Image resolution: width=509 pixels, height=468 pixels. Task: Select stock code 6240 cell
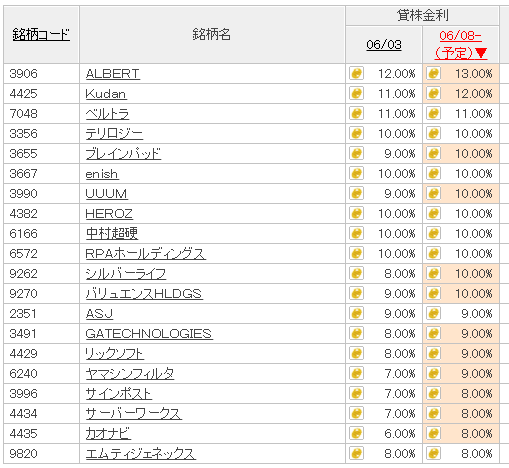tap(41, 373)
